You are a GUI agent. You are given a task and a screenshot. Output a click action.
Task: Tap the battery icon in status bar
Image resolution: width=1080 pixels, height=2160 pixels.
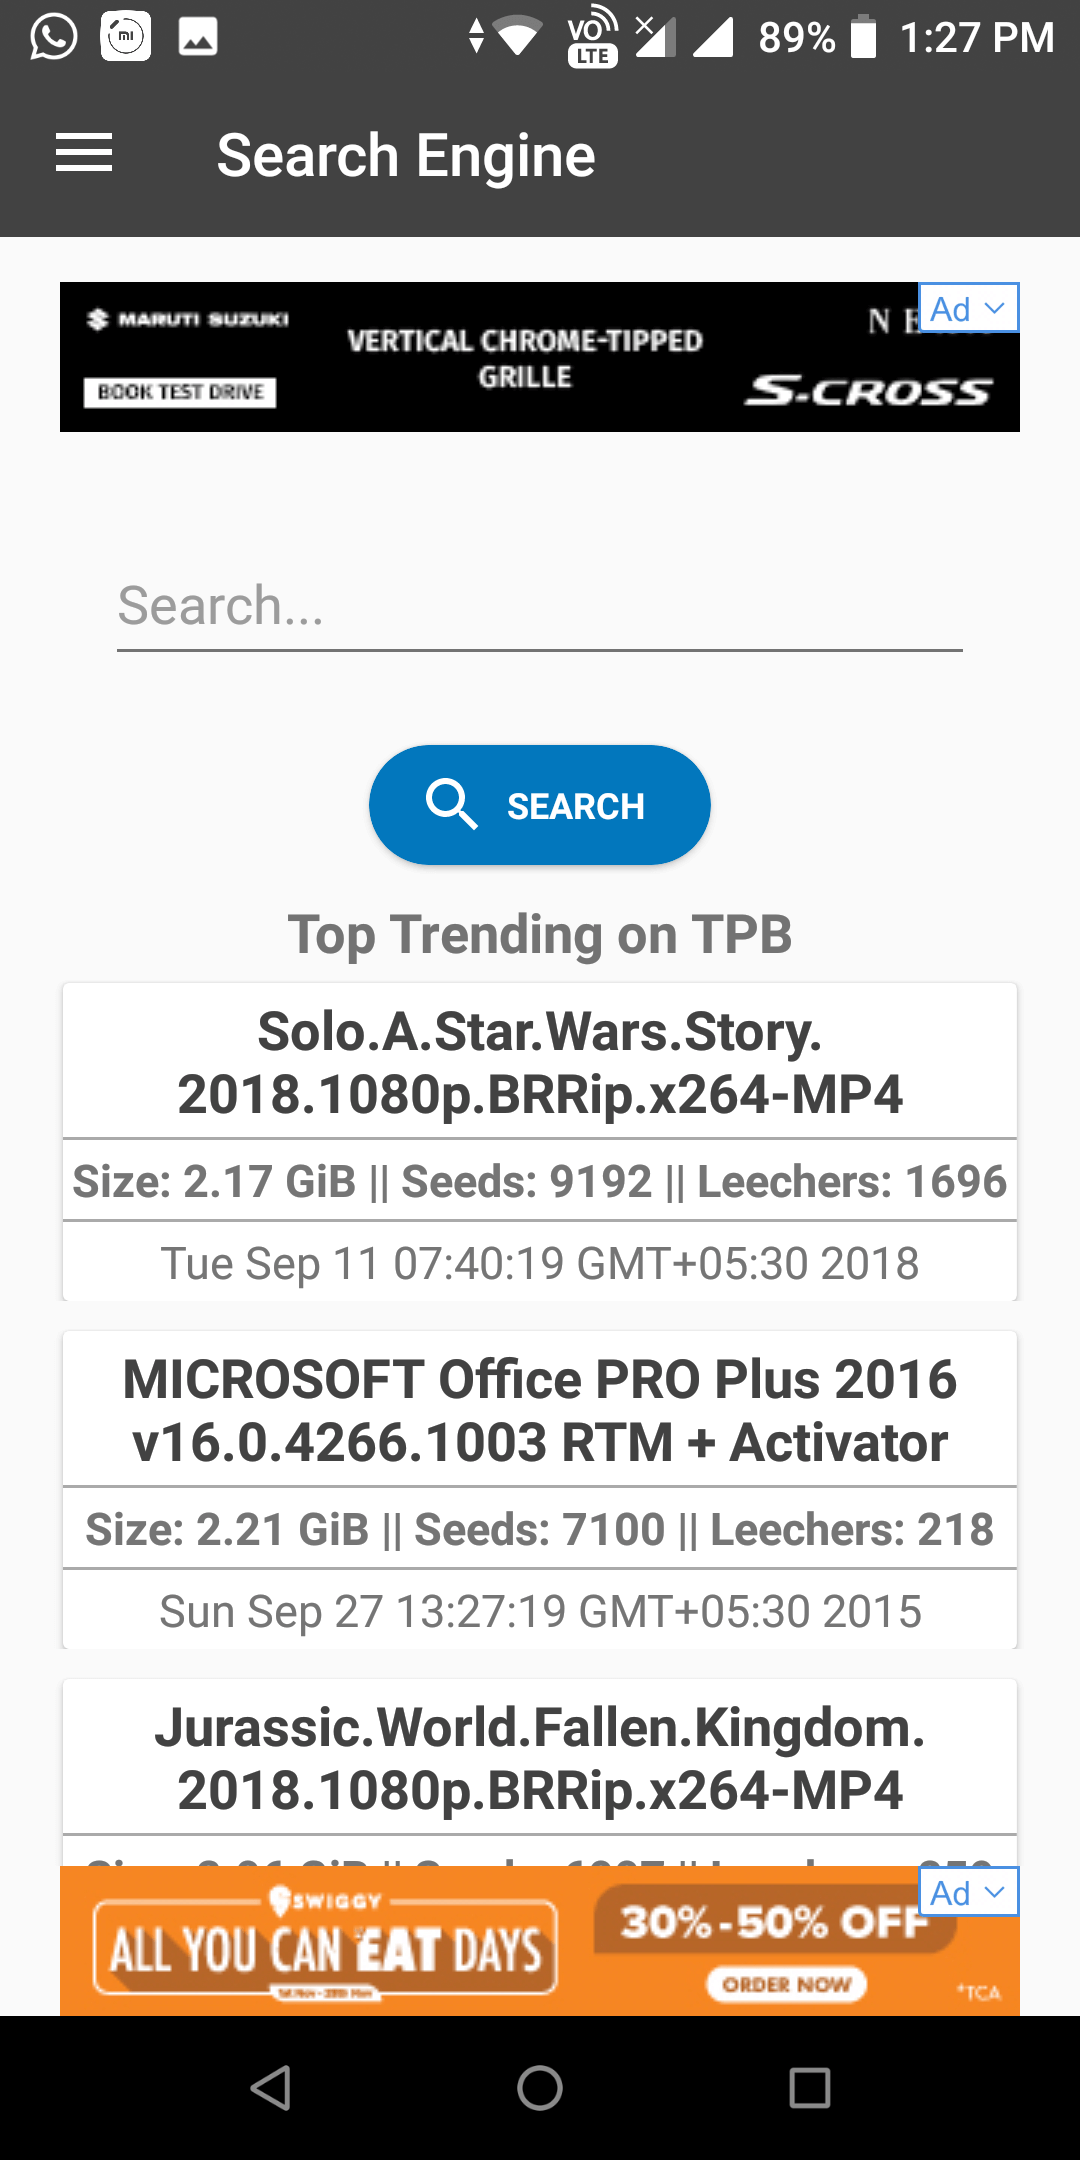click(x=863, y=37)
